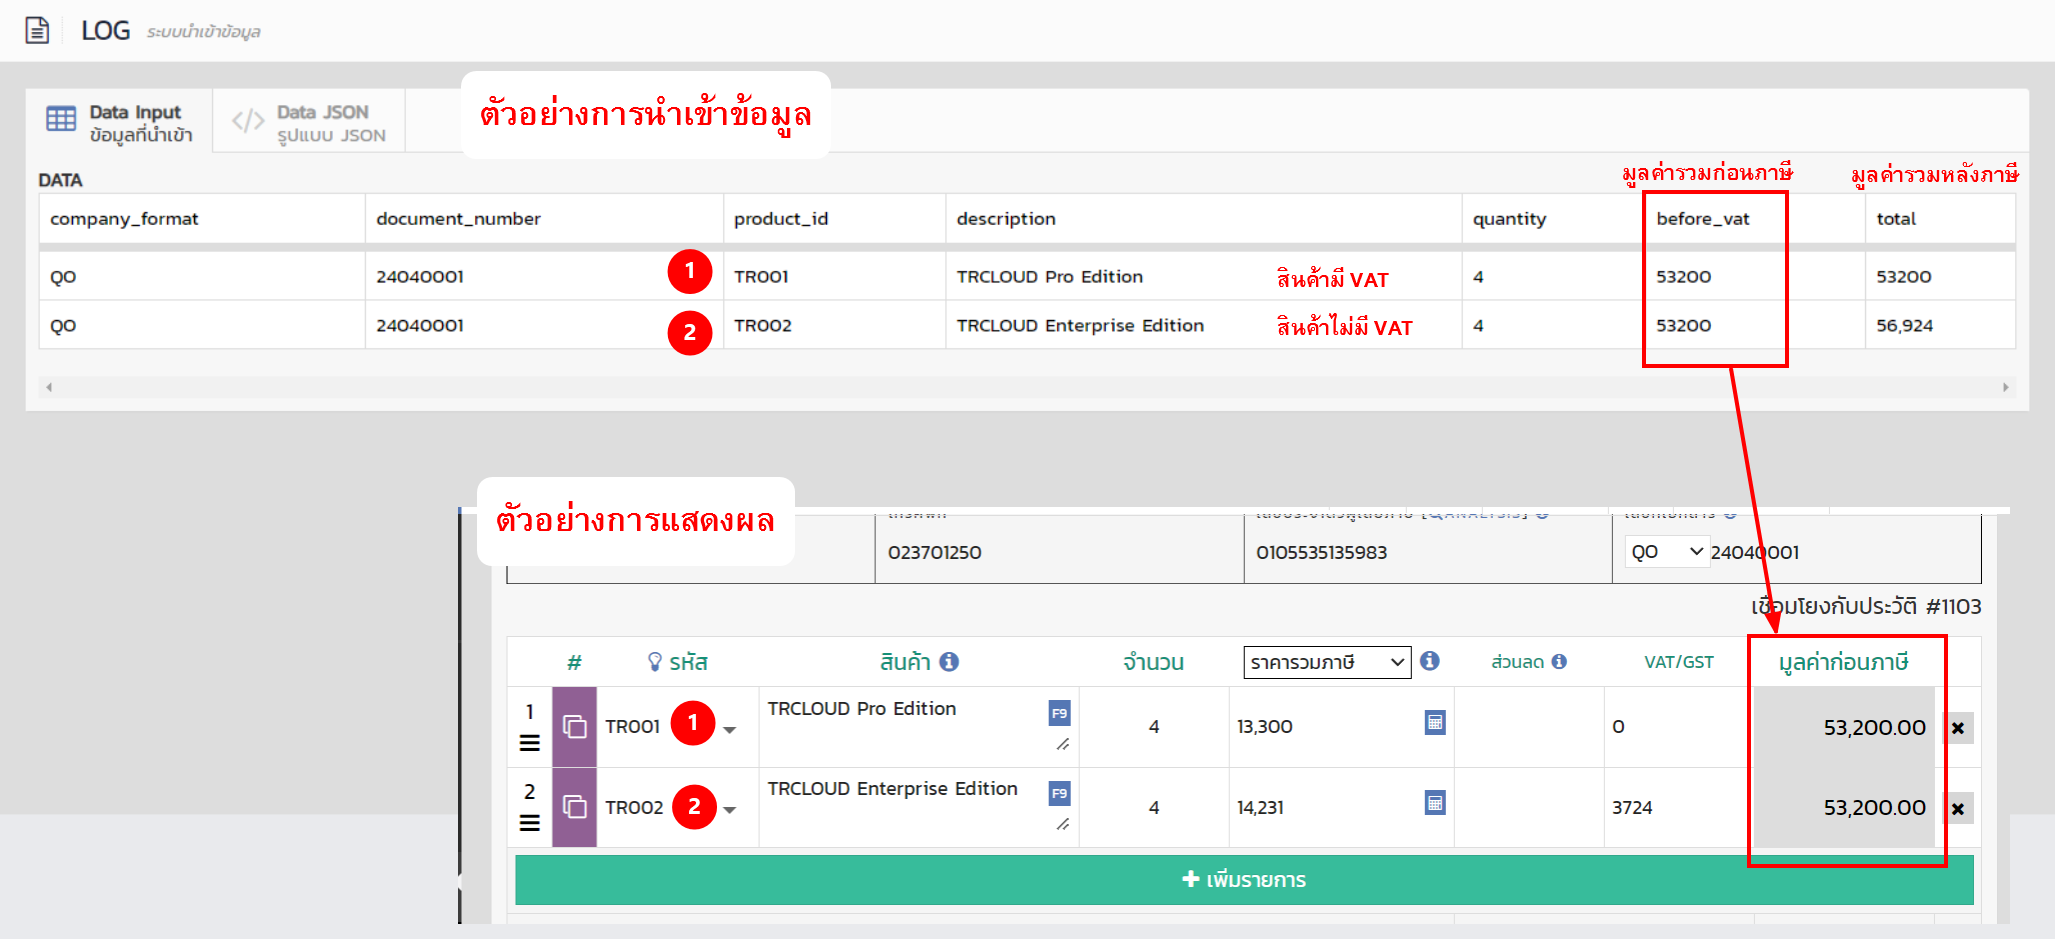Click the TRCLOUD Pro Edition description text area
2055x939 pixels.
[903, 727]
